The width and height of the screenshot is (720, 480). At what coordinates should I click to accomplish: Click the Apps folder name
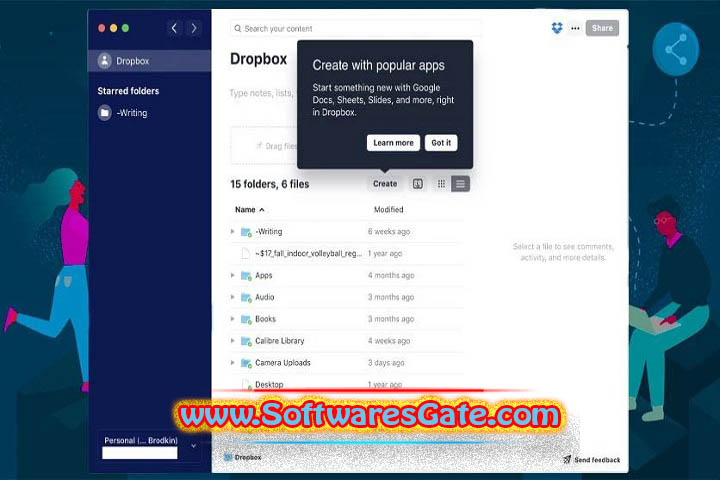click(x=264, y=276)
